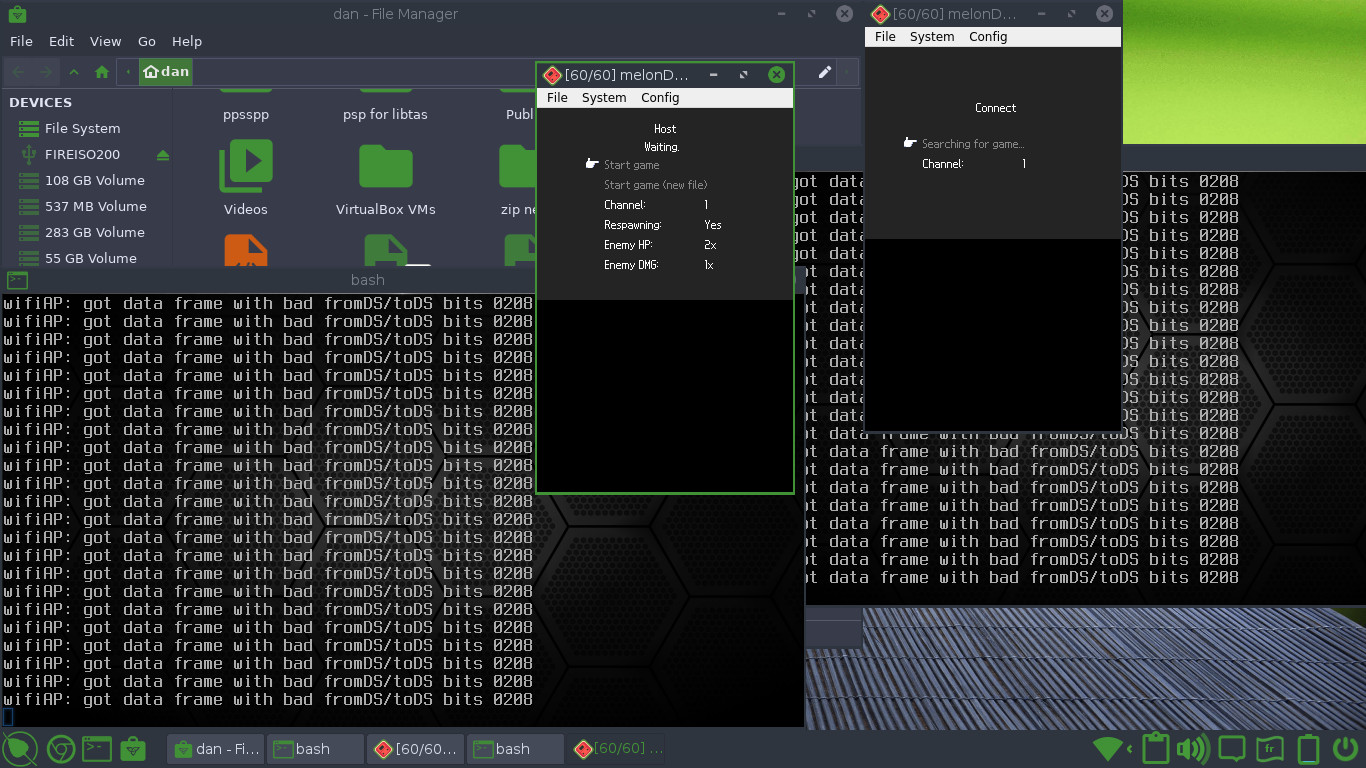Open View menu in File Manager
Viewport: 1366px width, 768px height.
[105, 41]
